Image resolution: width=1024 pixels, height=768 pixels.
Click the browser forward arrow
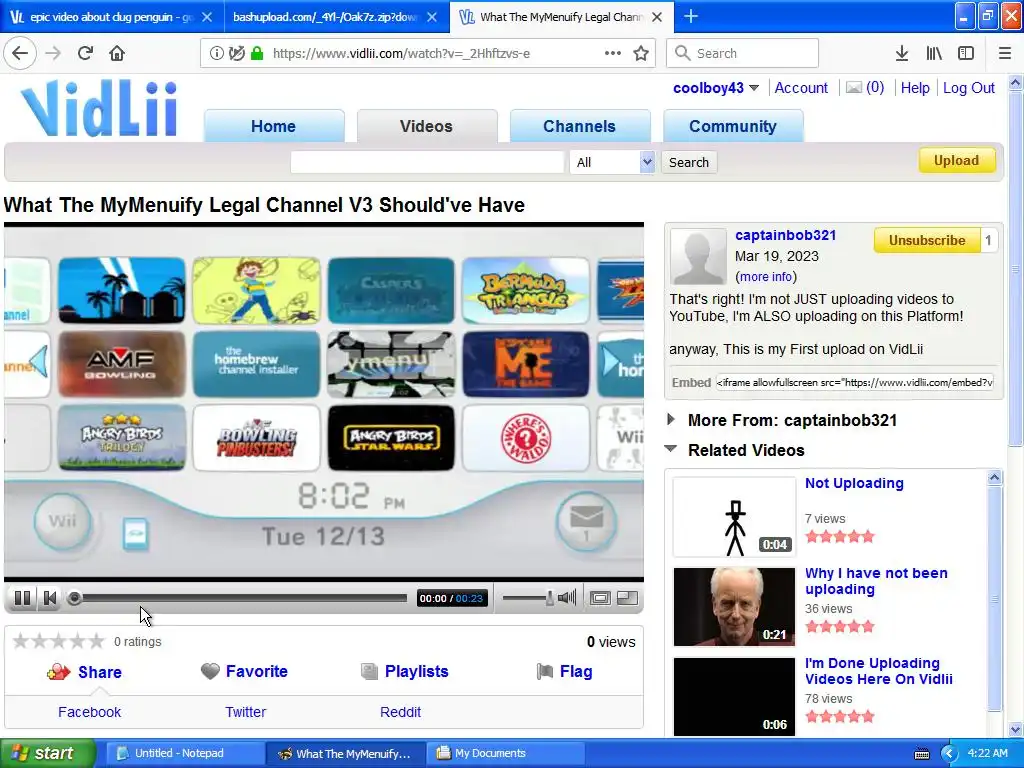[x=53, y=53]
